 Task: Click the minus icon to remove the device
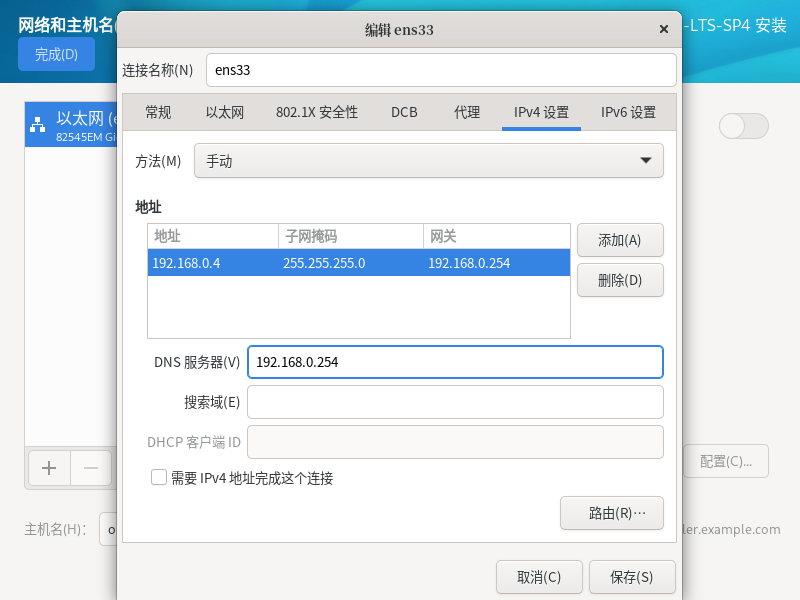(x=91, y=468)
